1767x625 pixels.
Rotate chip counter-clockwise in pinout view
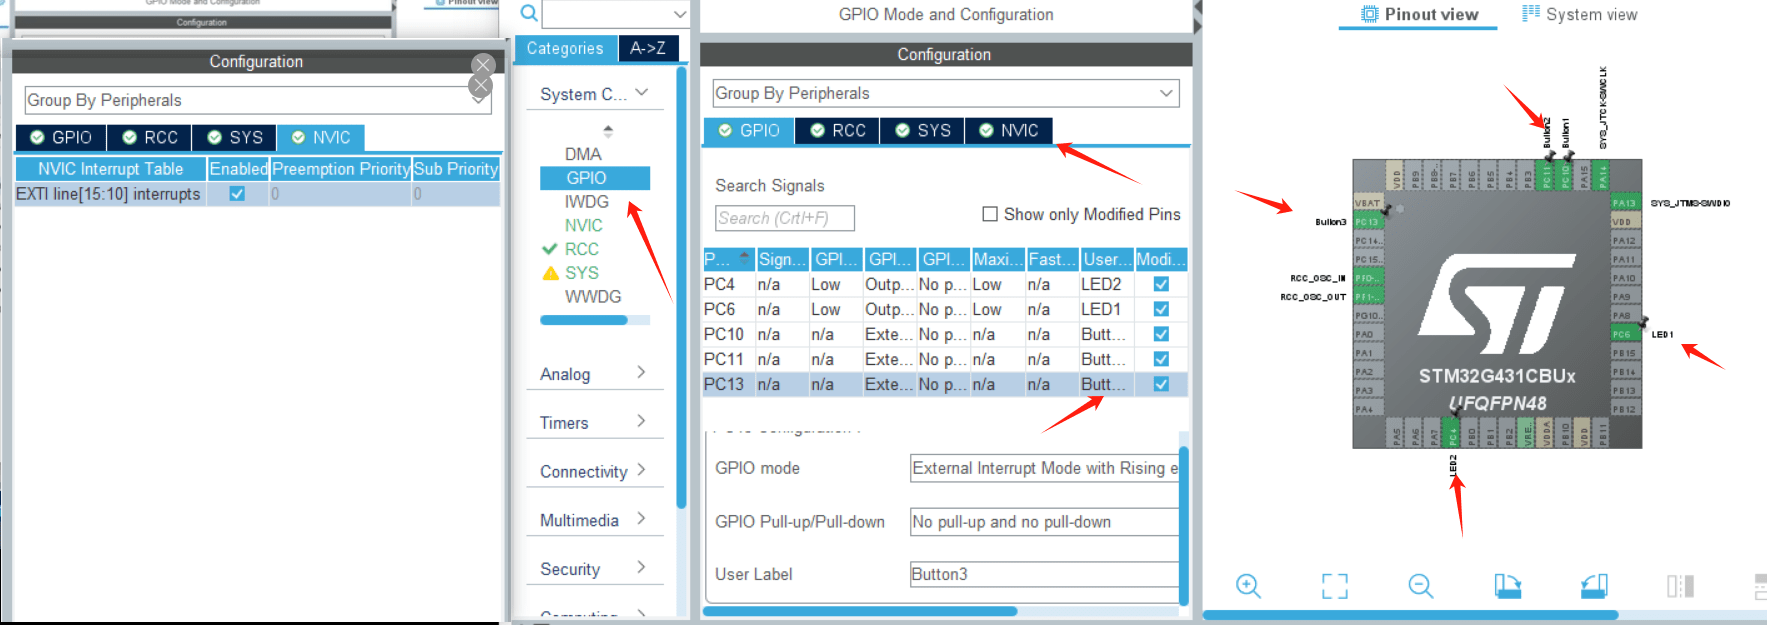1594,586
